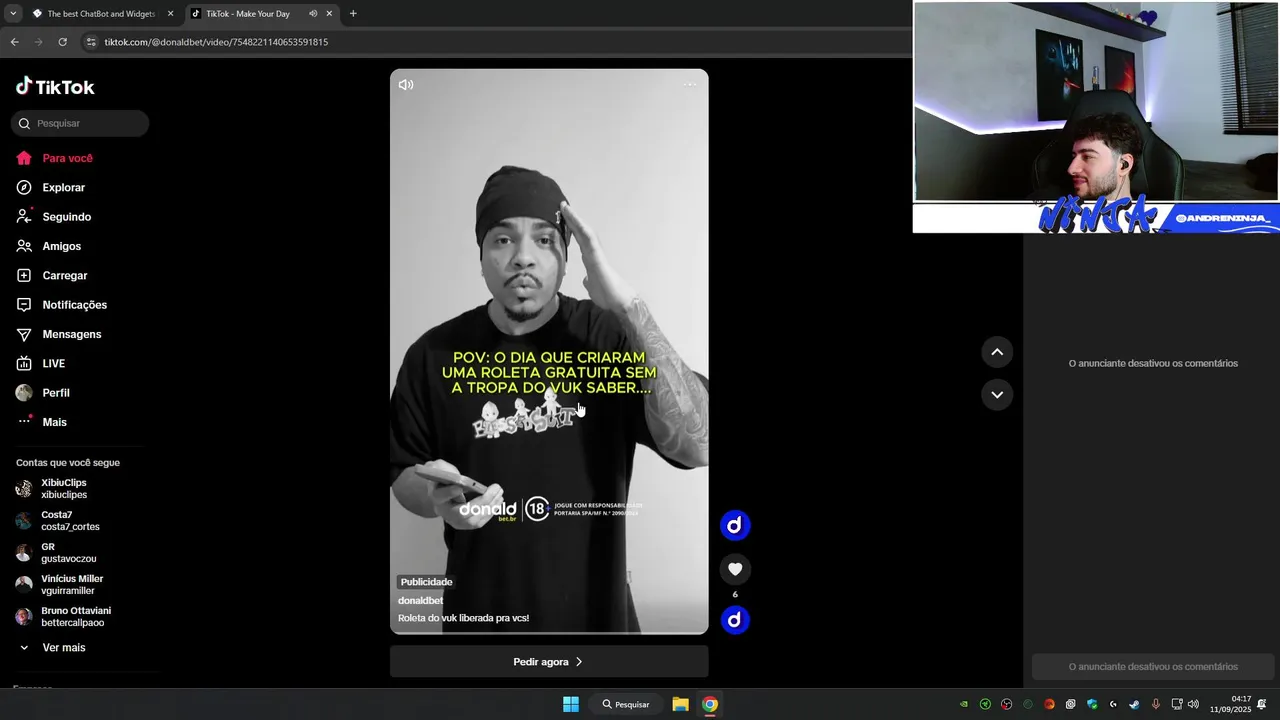
Task: Mute the TikTok tab audio icon
Action: [x=313, y=14]
